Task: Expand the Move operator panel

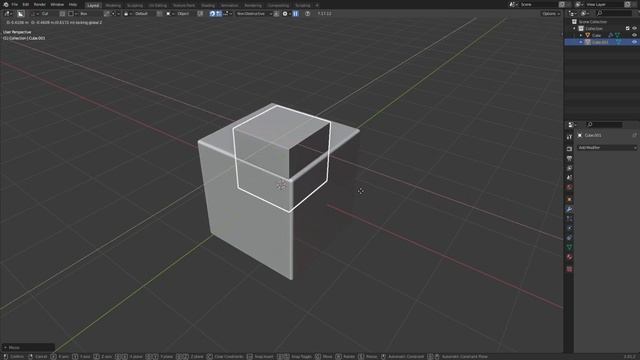Action: pos(28,347)
